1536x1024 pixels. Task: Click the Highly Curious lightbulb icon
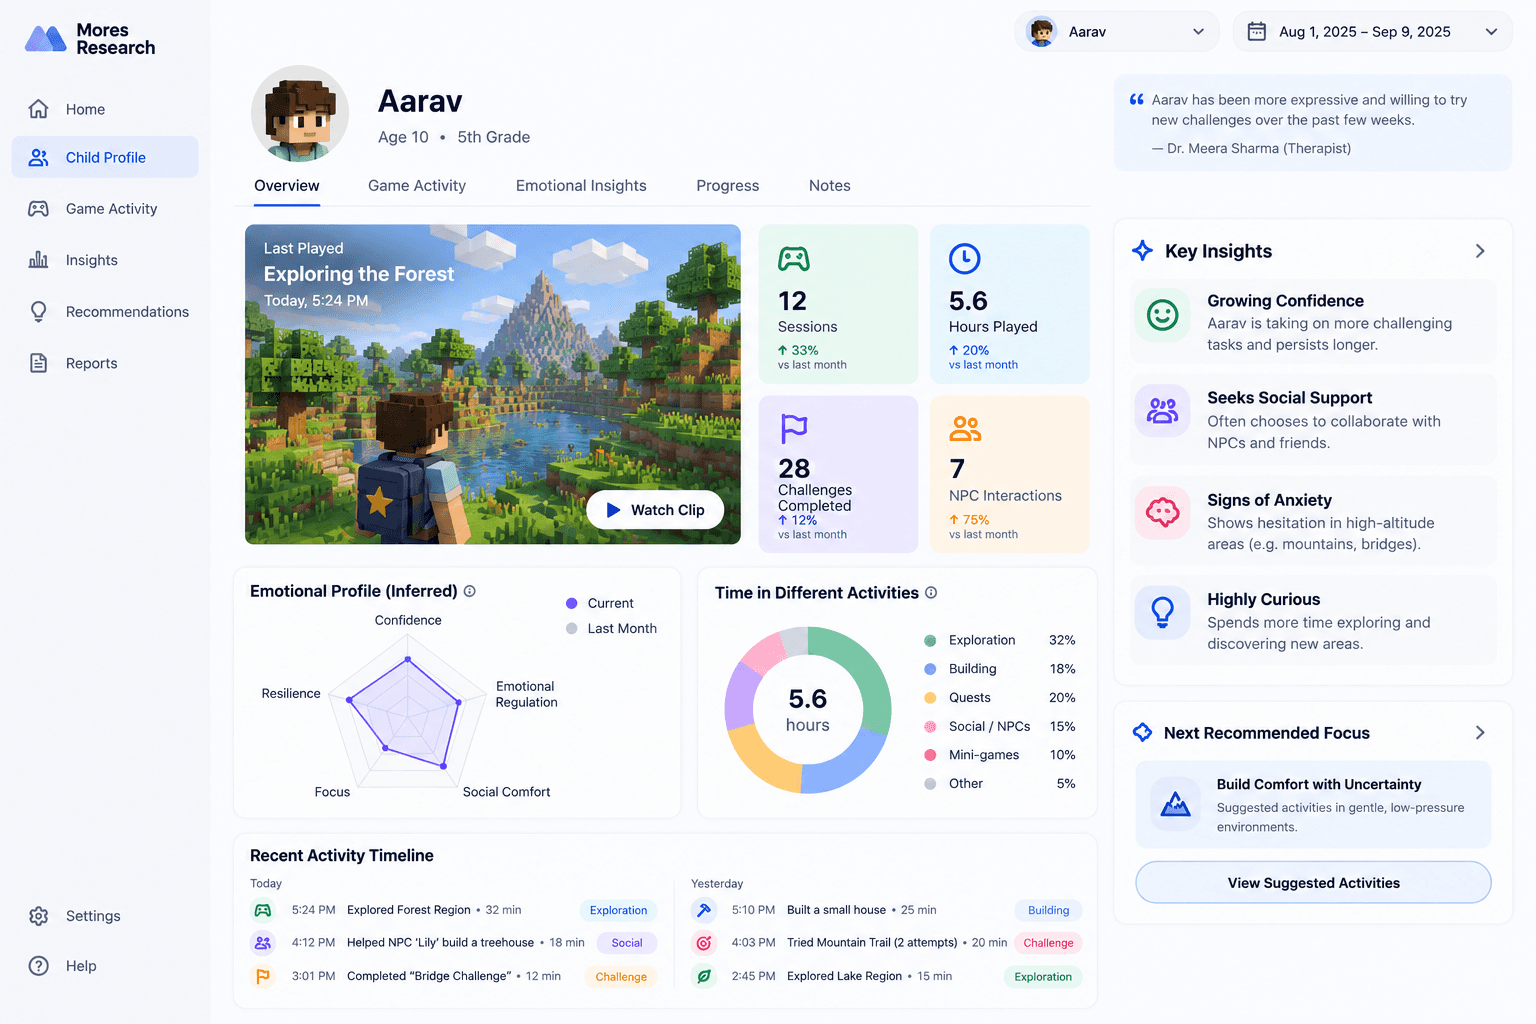[1162, 612]
